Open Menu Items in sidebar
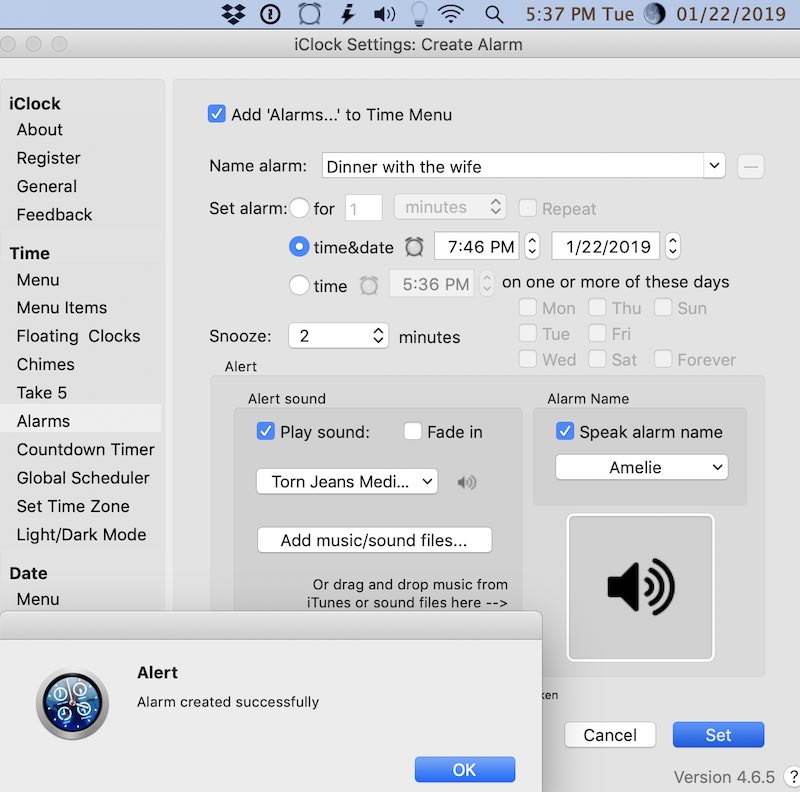 pos(62,308)
